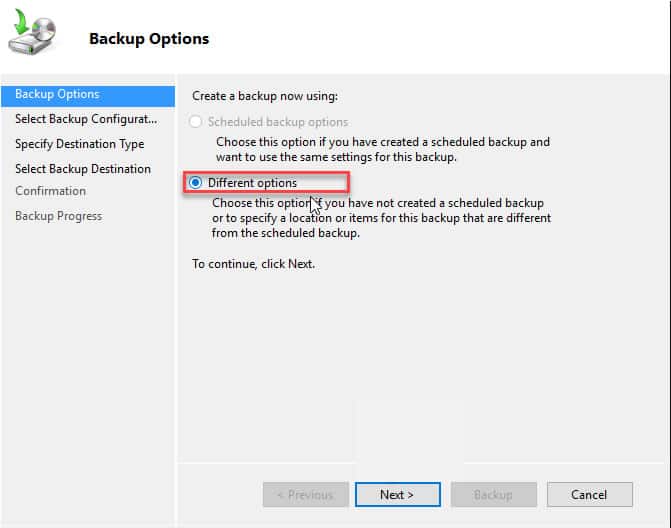Click the Different options description paragraph

coord(381,218)
